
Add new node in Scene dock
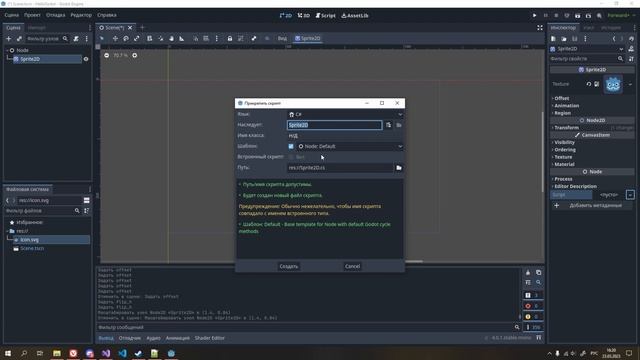click(9, 39)
